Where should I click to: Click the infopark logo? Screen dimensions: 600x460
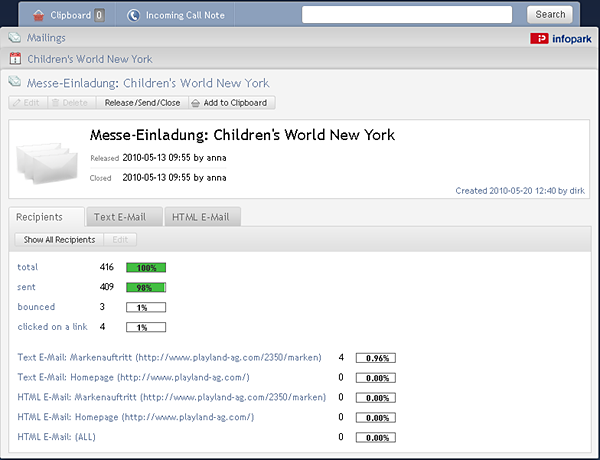(561, 39)
